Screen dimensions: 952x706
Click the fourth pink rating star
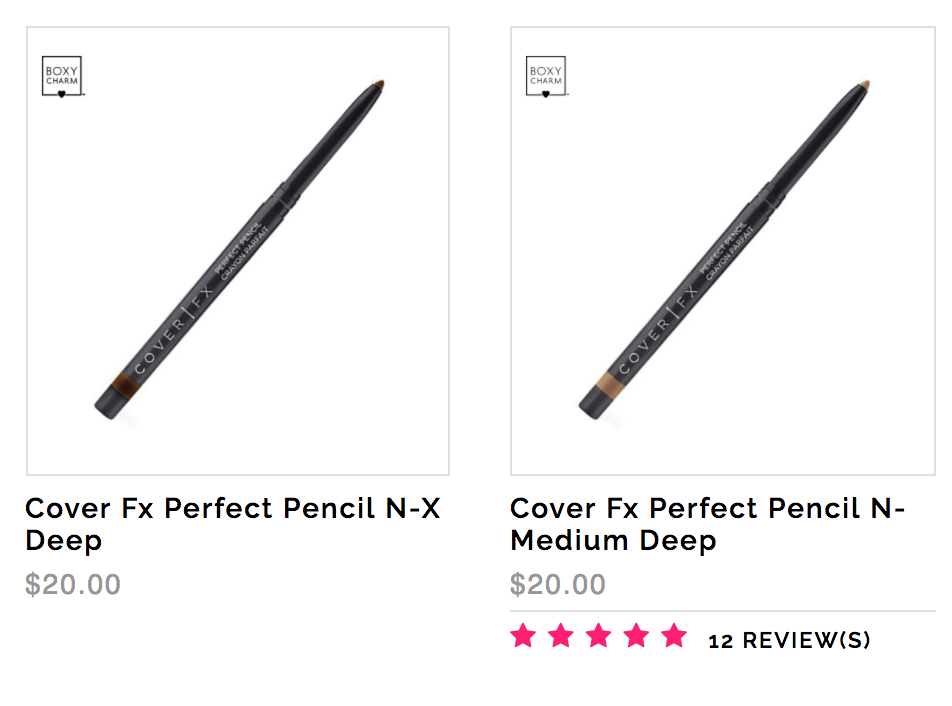point(636,636)
